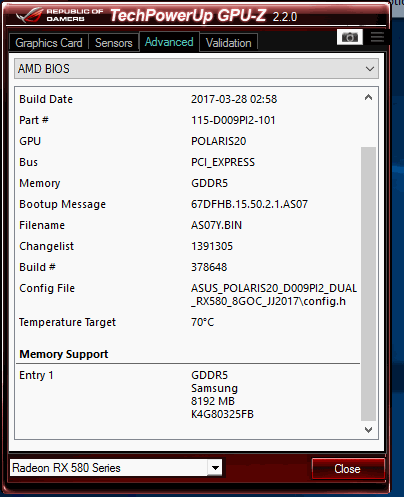404x497 pixels.
Task: Click the Bus value PCI_EXPRESS
Action: pyautogui.click(x=223, y=162)
